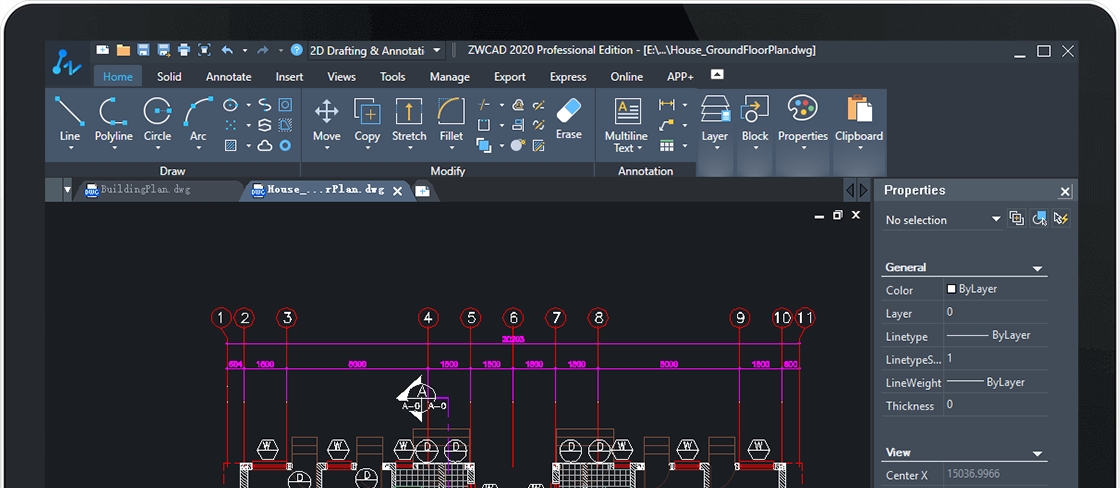
Task: Expand the Block panel dropdown
Action: pyautogui.click(x=755, y=148)
